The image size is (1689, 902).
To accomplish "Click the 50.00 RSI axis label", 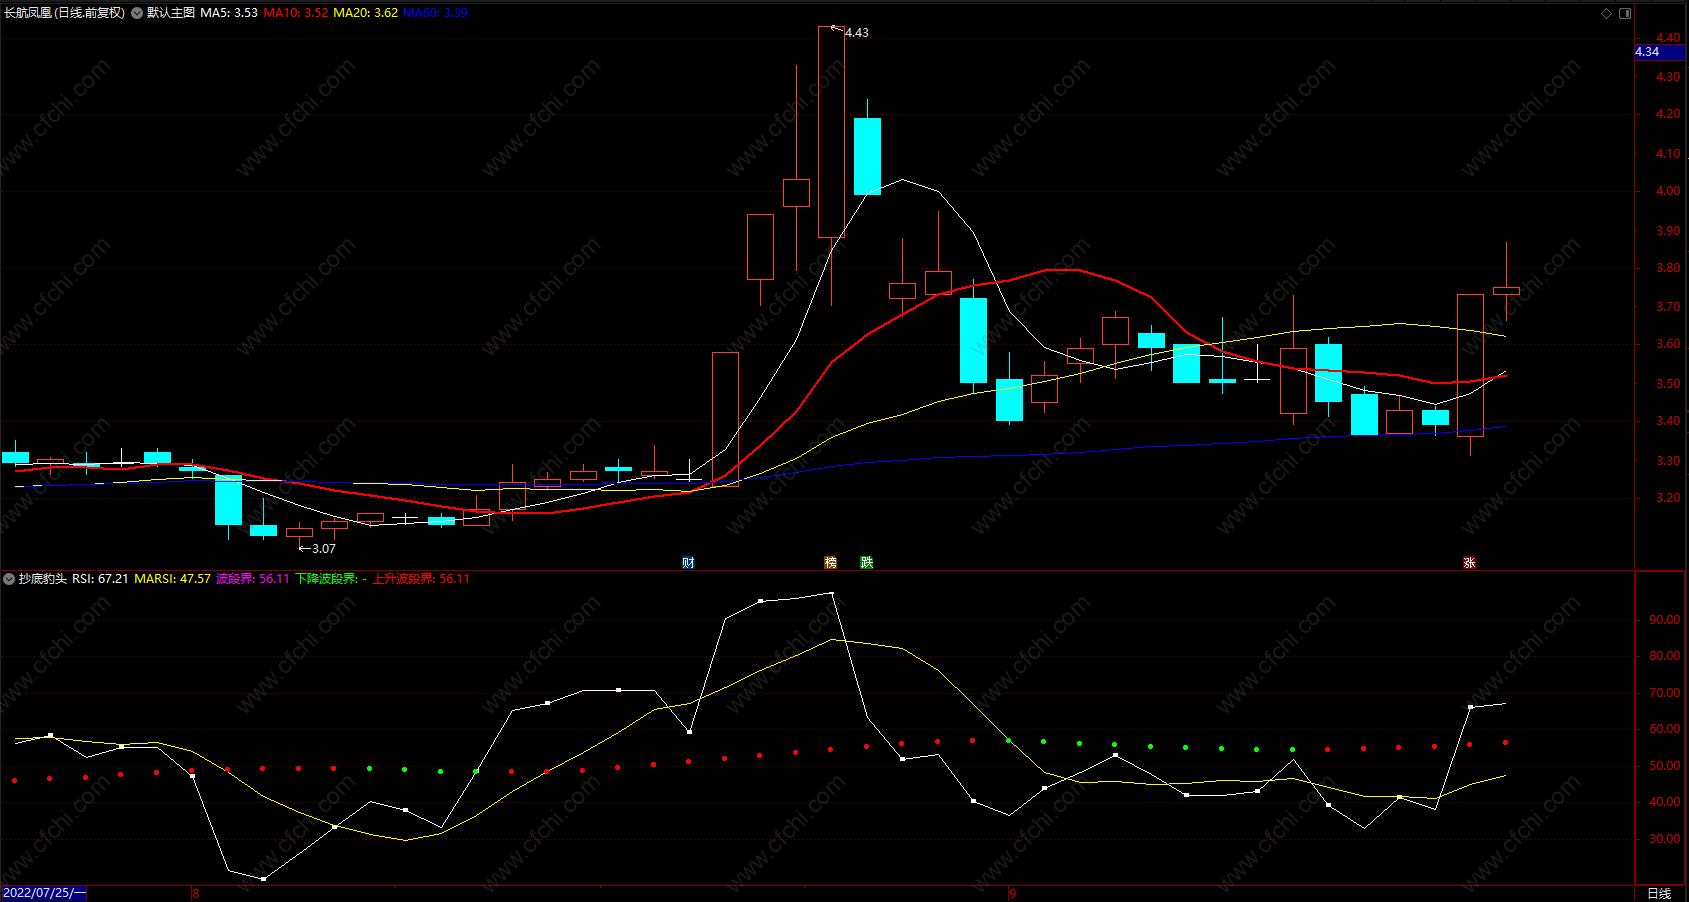I will coord(1665,766).
